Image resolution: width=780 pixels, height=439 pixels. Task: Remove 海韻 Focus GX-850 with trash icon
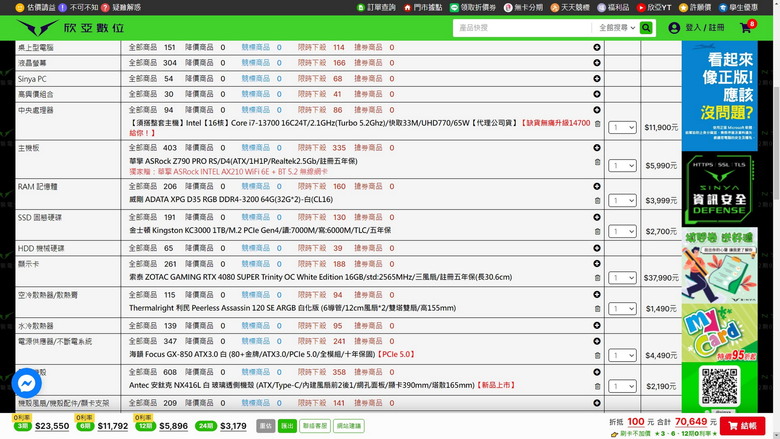[x=597, y=355]
